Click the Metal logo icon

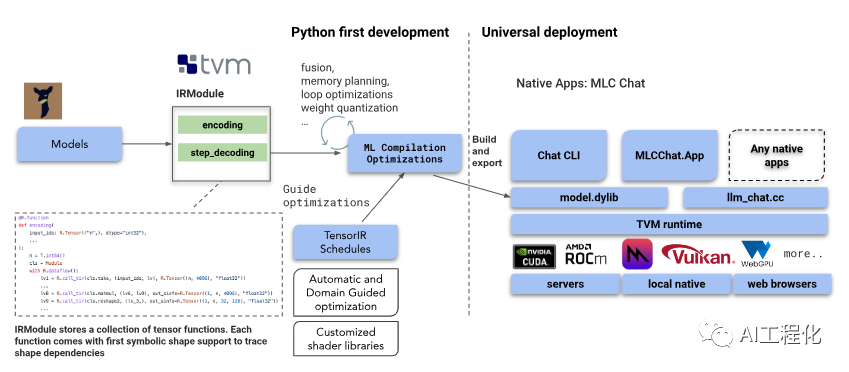tap(637, 254)
